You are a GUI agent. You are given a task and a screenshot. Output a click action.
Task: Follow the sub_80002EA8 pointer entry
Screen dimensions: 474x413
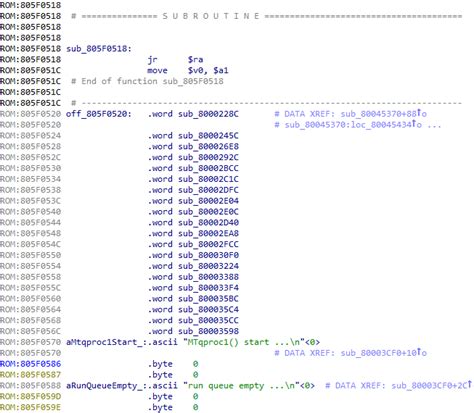pyautogui.click(x=208, y=234)
